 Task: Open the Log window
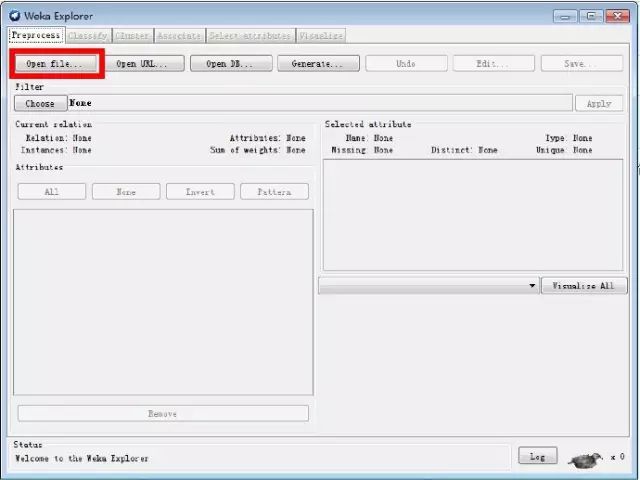538,456
